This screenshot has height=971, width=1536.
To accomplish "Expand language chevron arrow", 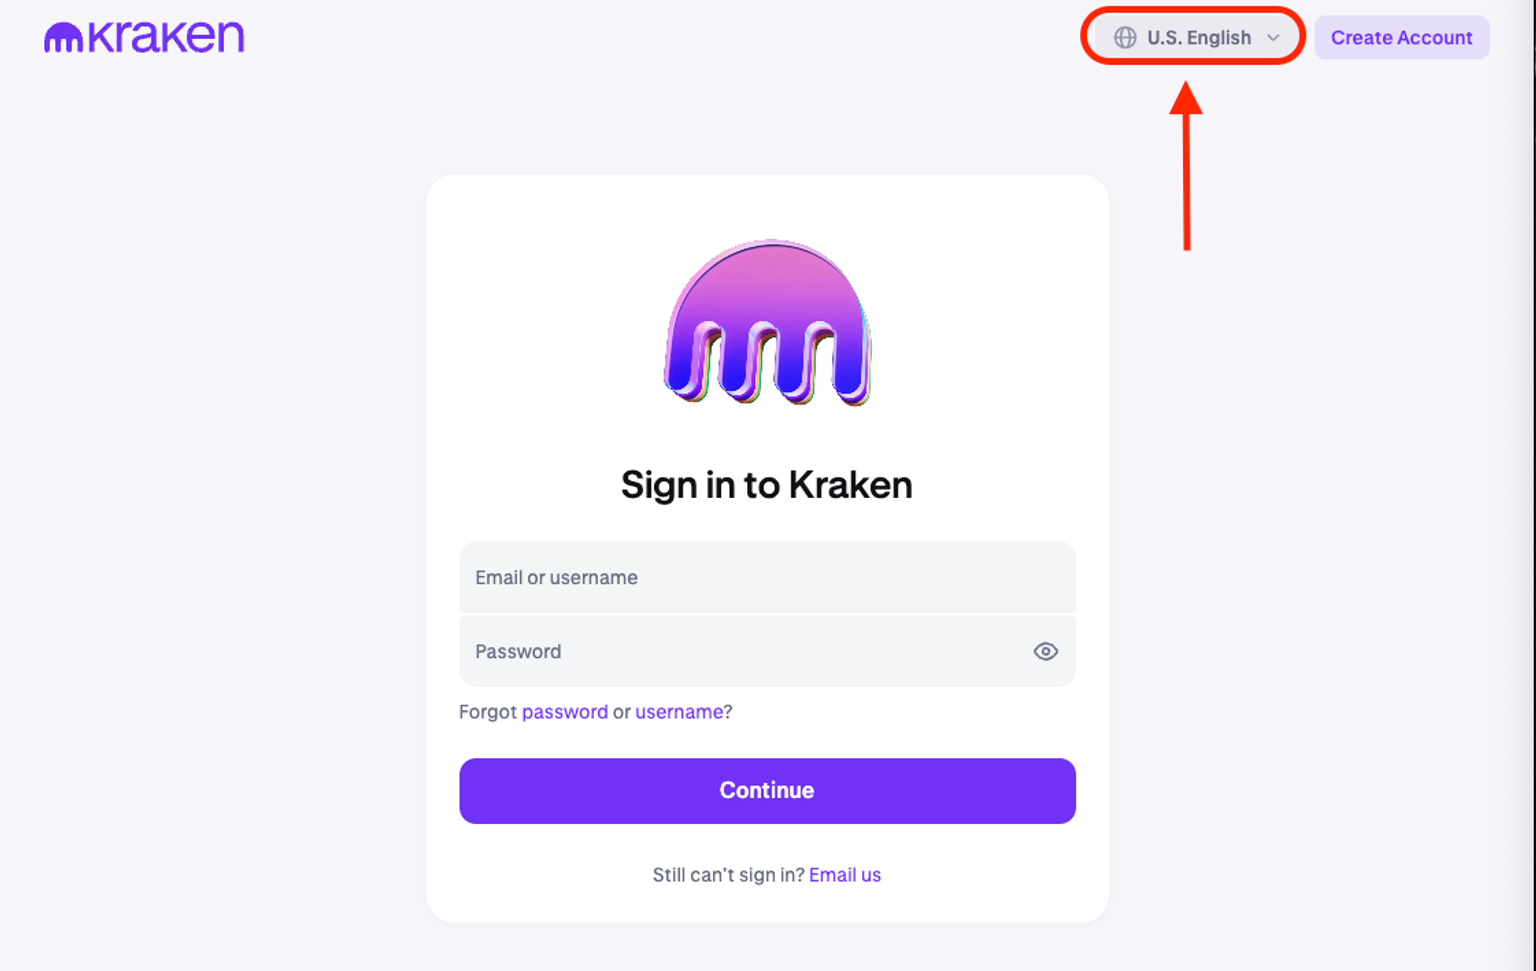I will click(x=1273, y=38).
